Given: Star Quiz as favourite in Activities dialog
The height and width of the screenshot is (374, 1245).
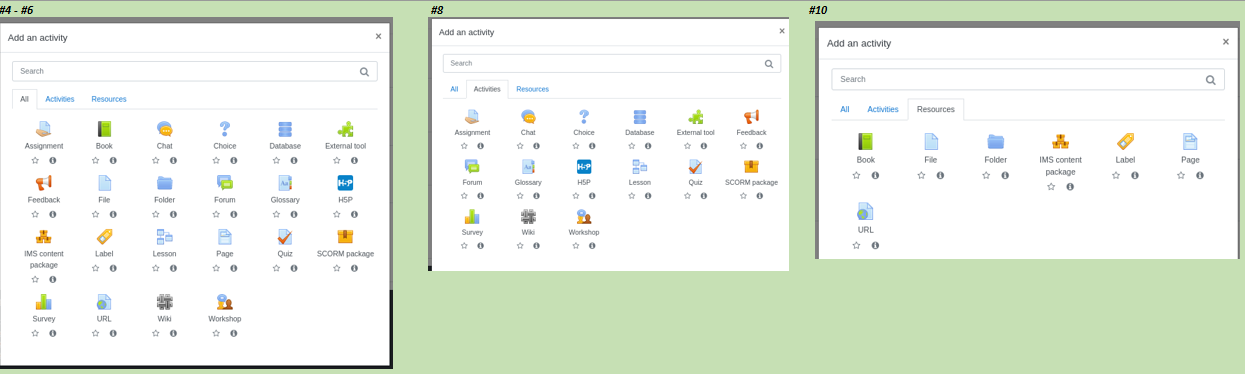Looking at the screenshot, I should click(687, 196).
